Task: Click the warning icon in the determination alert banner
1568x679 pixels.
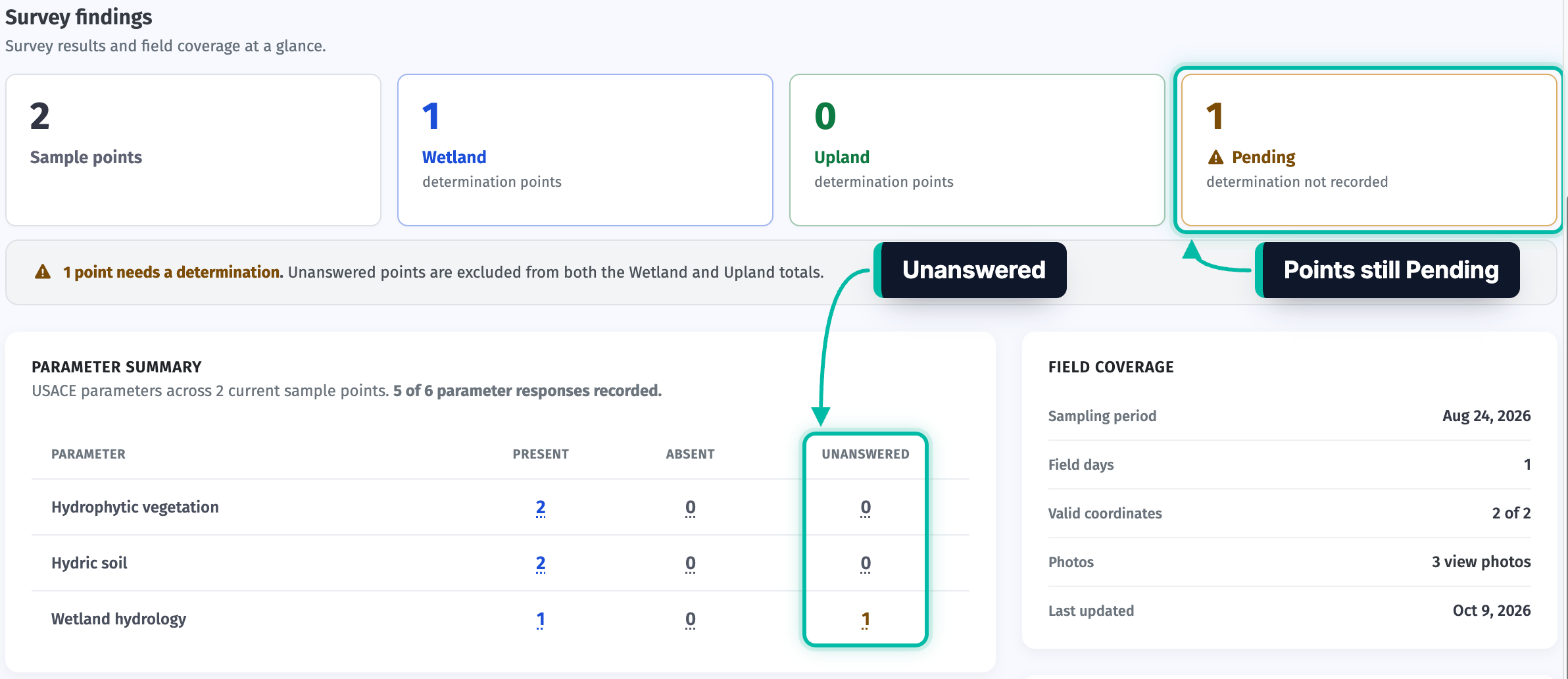Action: click(x=43, y=271)
